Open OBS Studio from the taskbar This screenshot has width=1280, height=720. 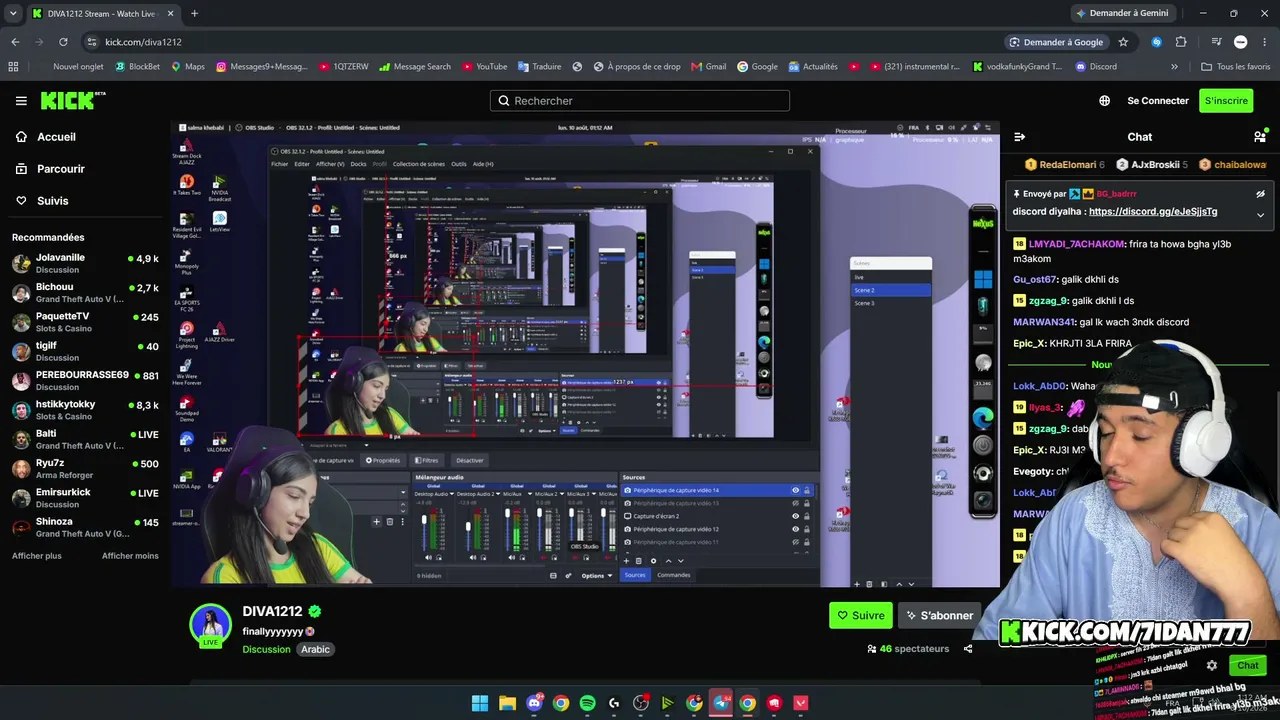641,703
